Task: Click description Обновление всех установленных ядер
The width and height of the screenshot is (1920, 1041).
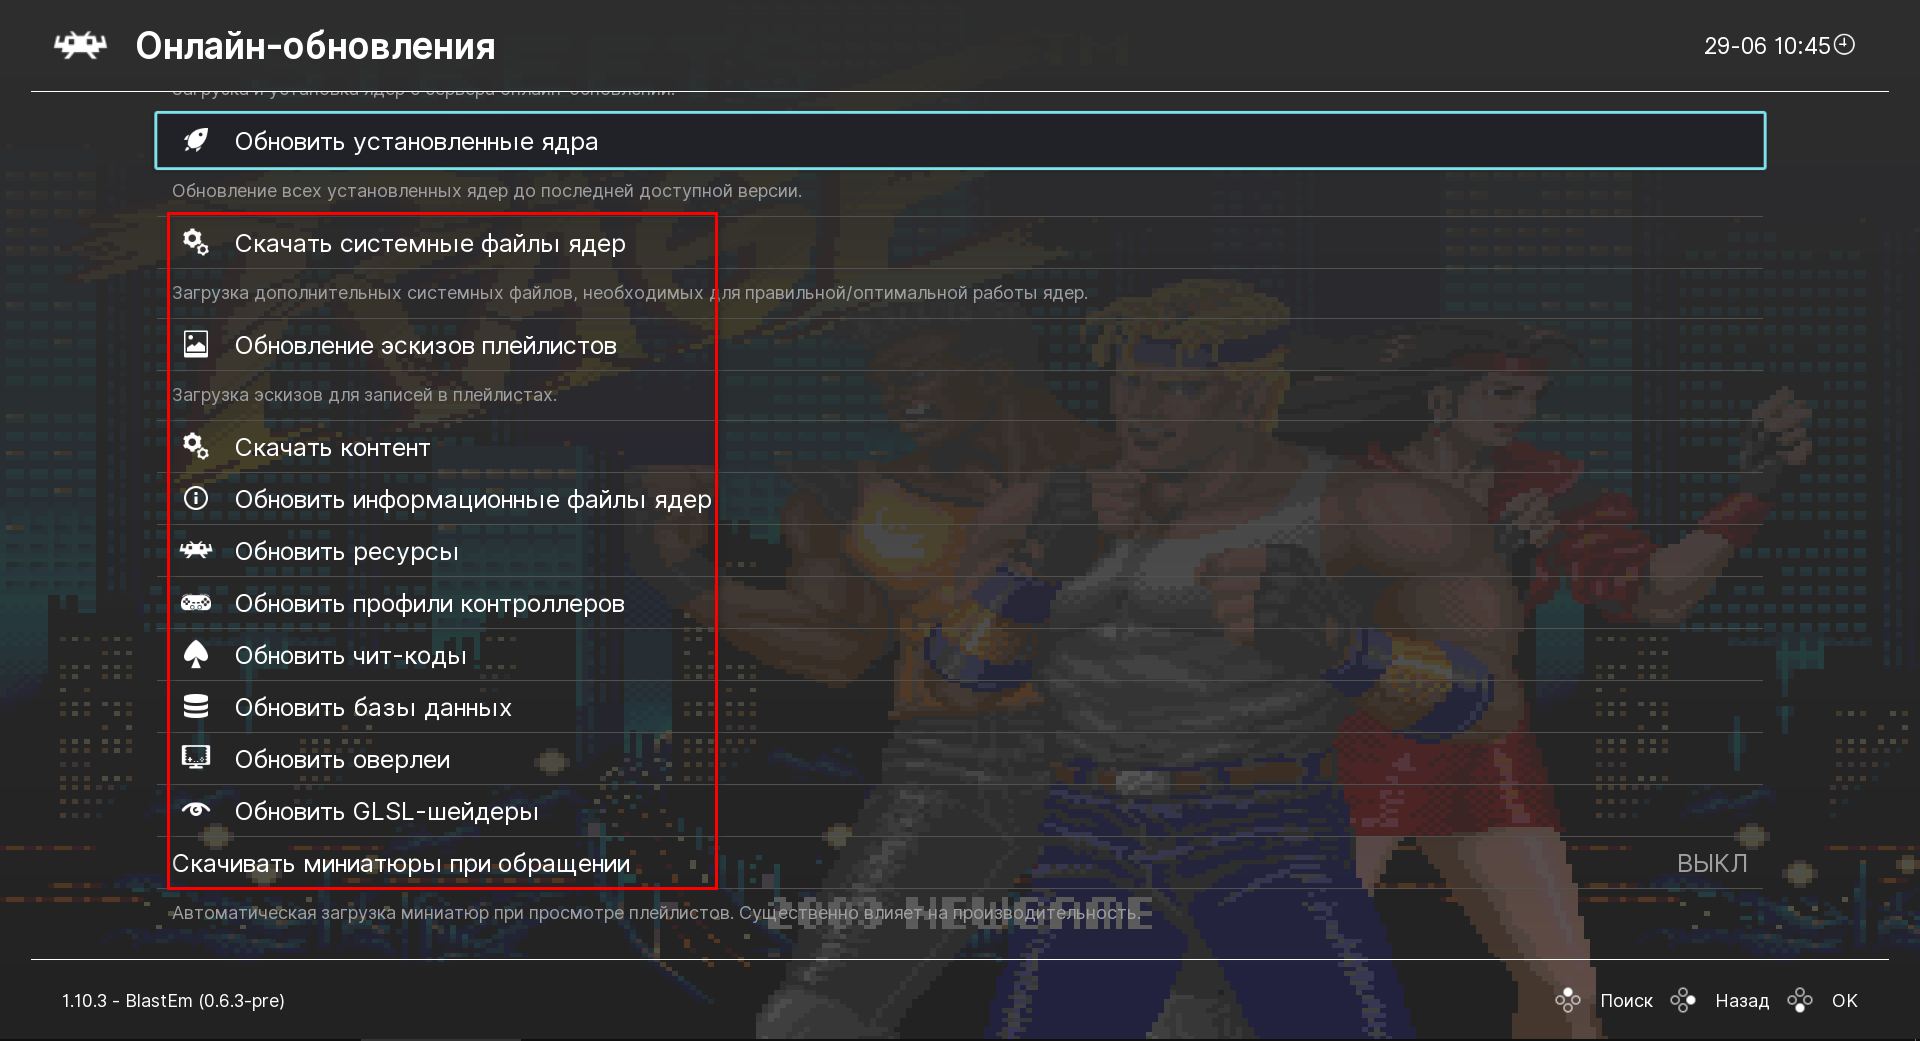Action: click(x=486, y=190)
